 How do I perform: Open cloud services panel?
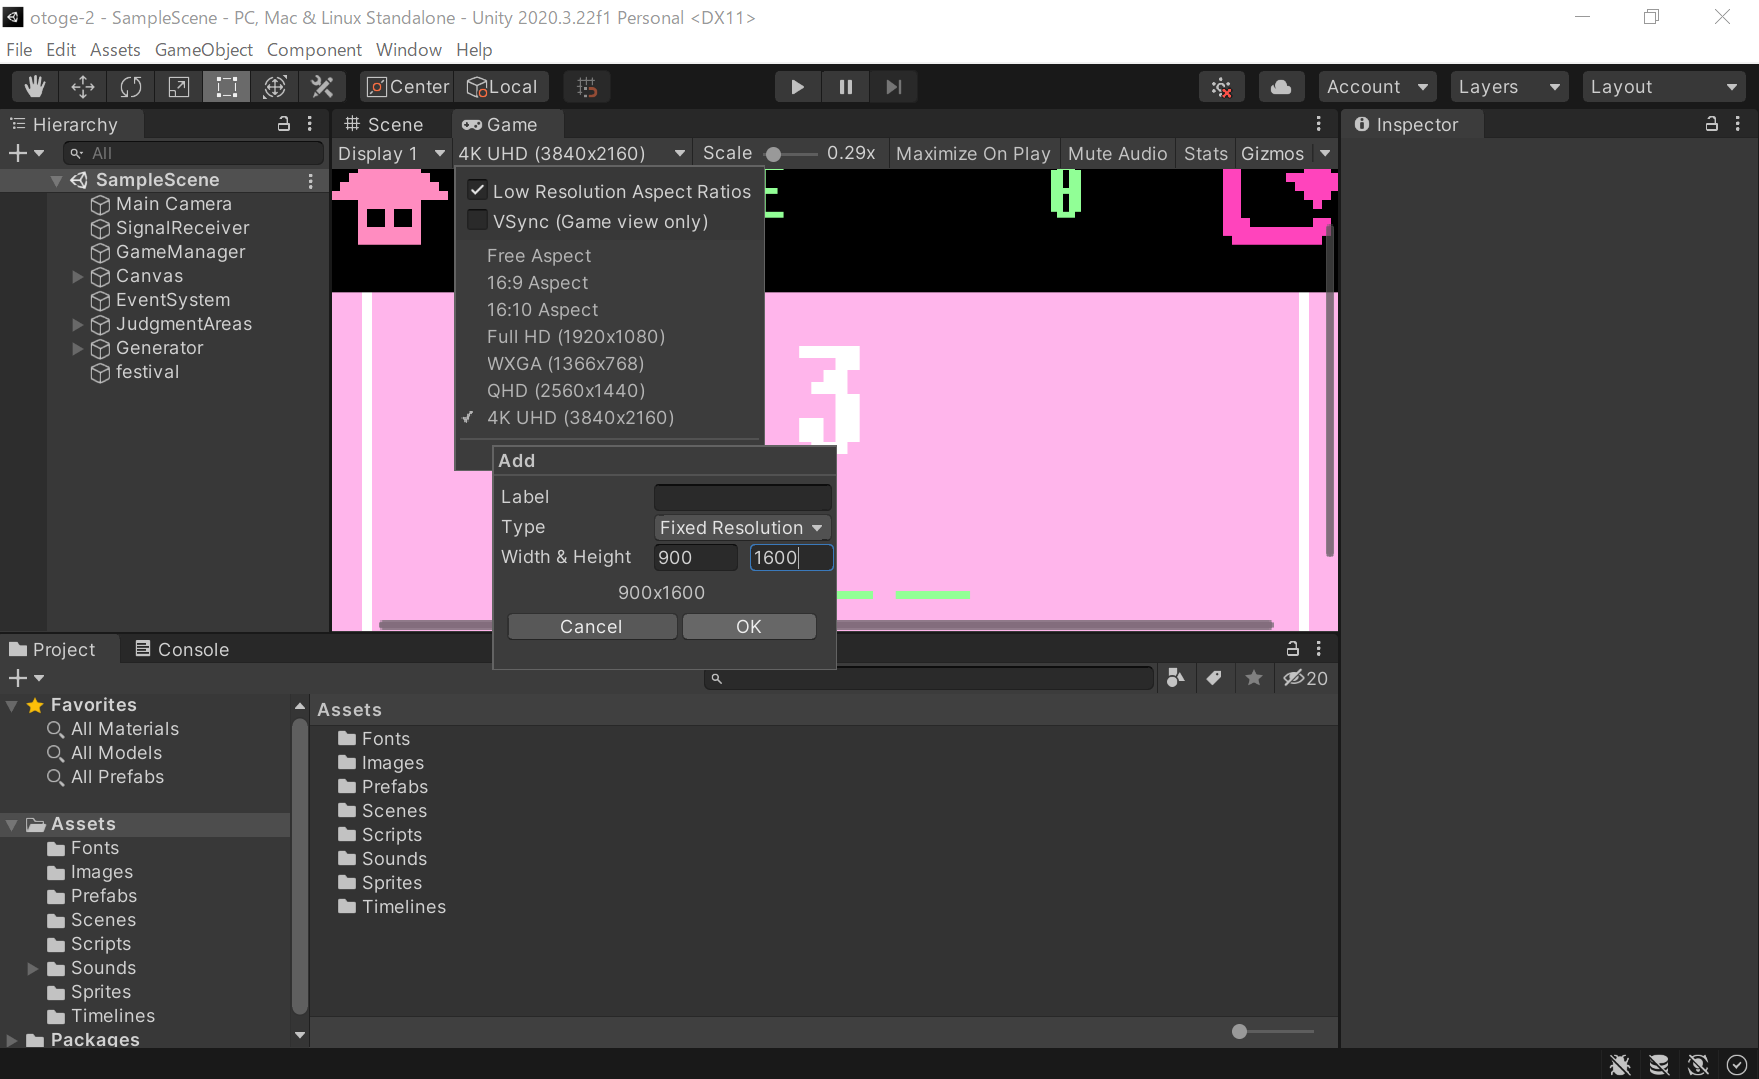click(x=1281, y=87)
